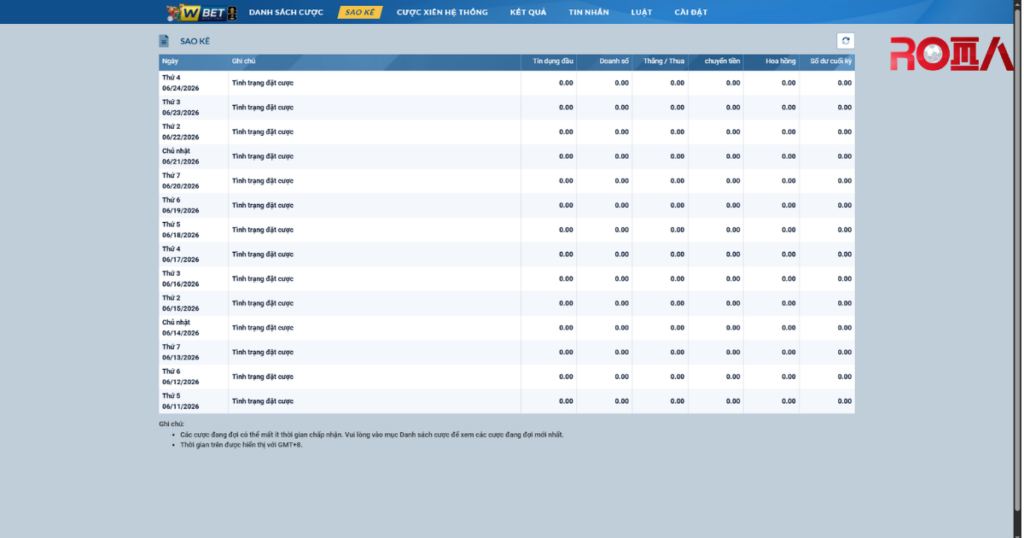Select the date cell Thứ 4 06/17/2026
1024x538 pixels.
(x=193, y=255)
